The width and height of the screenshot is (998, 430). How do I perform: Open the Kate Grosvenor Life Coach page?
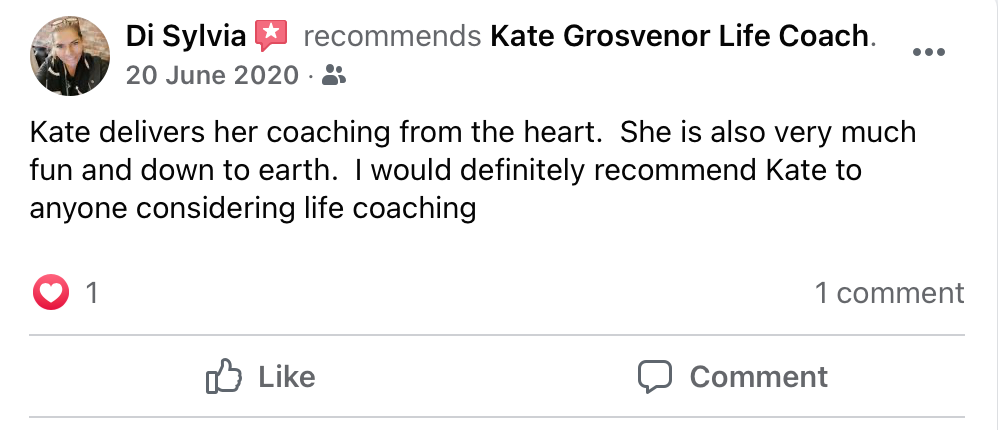[x=680, y=37]
